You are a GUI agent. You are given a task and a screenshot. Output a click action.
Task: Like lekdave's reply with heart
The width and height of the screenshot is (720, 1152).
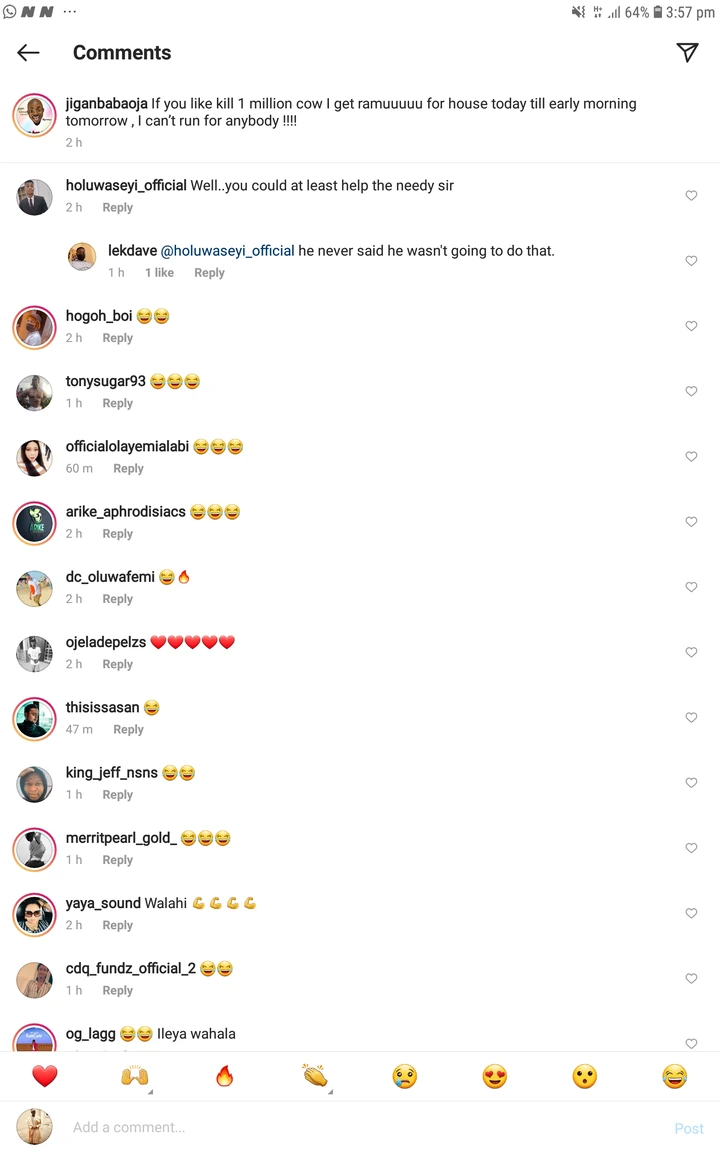pos(691,261)
